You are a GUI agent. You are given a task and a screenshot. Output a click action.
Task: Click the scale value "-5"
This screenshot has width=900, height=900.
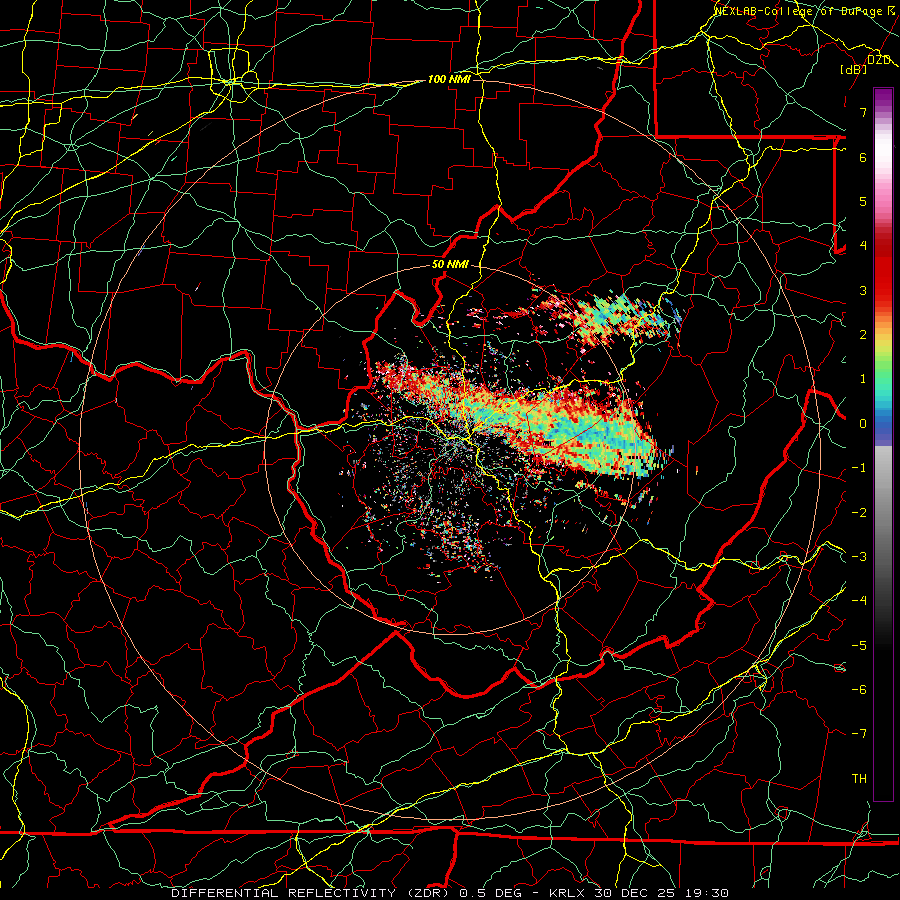pos(859,646)
